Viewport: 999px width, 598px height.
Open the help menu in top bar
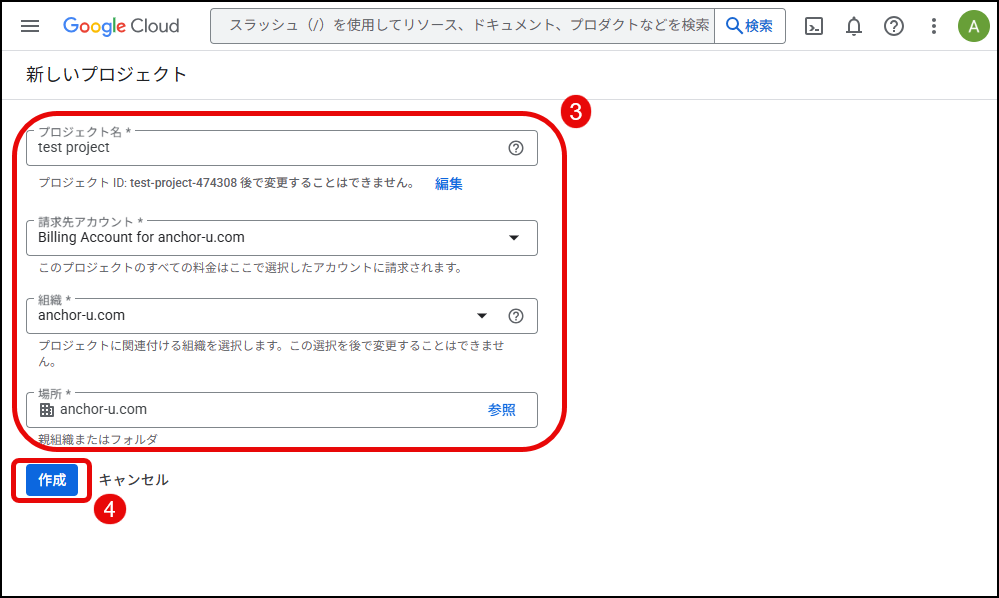(x=894, y=26)
